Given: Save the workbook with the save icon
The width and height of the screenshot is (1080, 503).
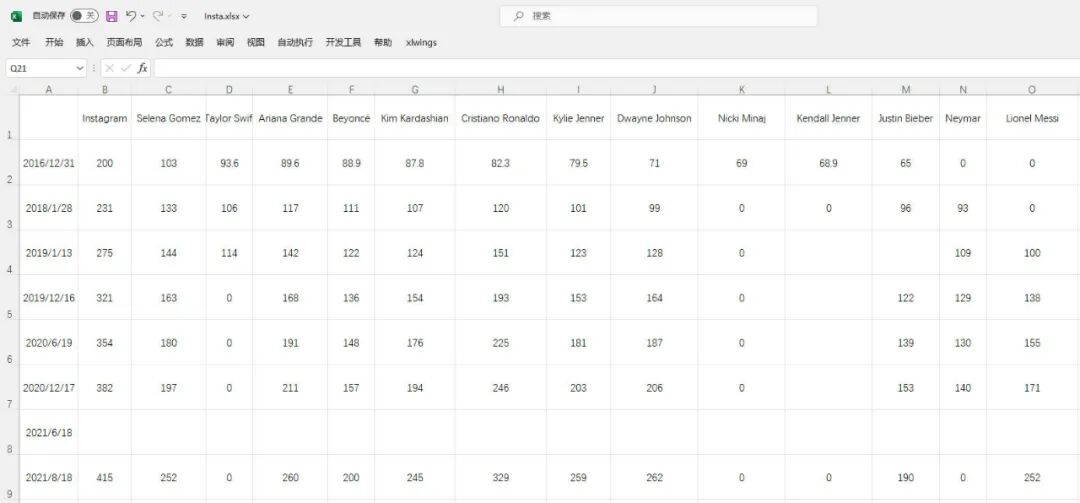Looking at the screenshot, I should point(112,16).
